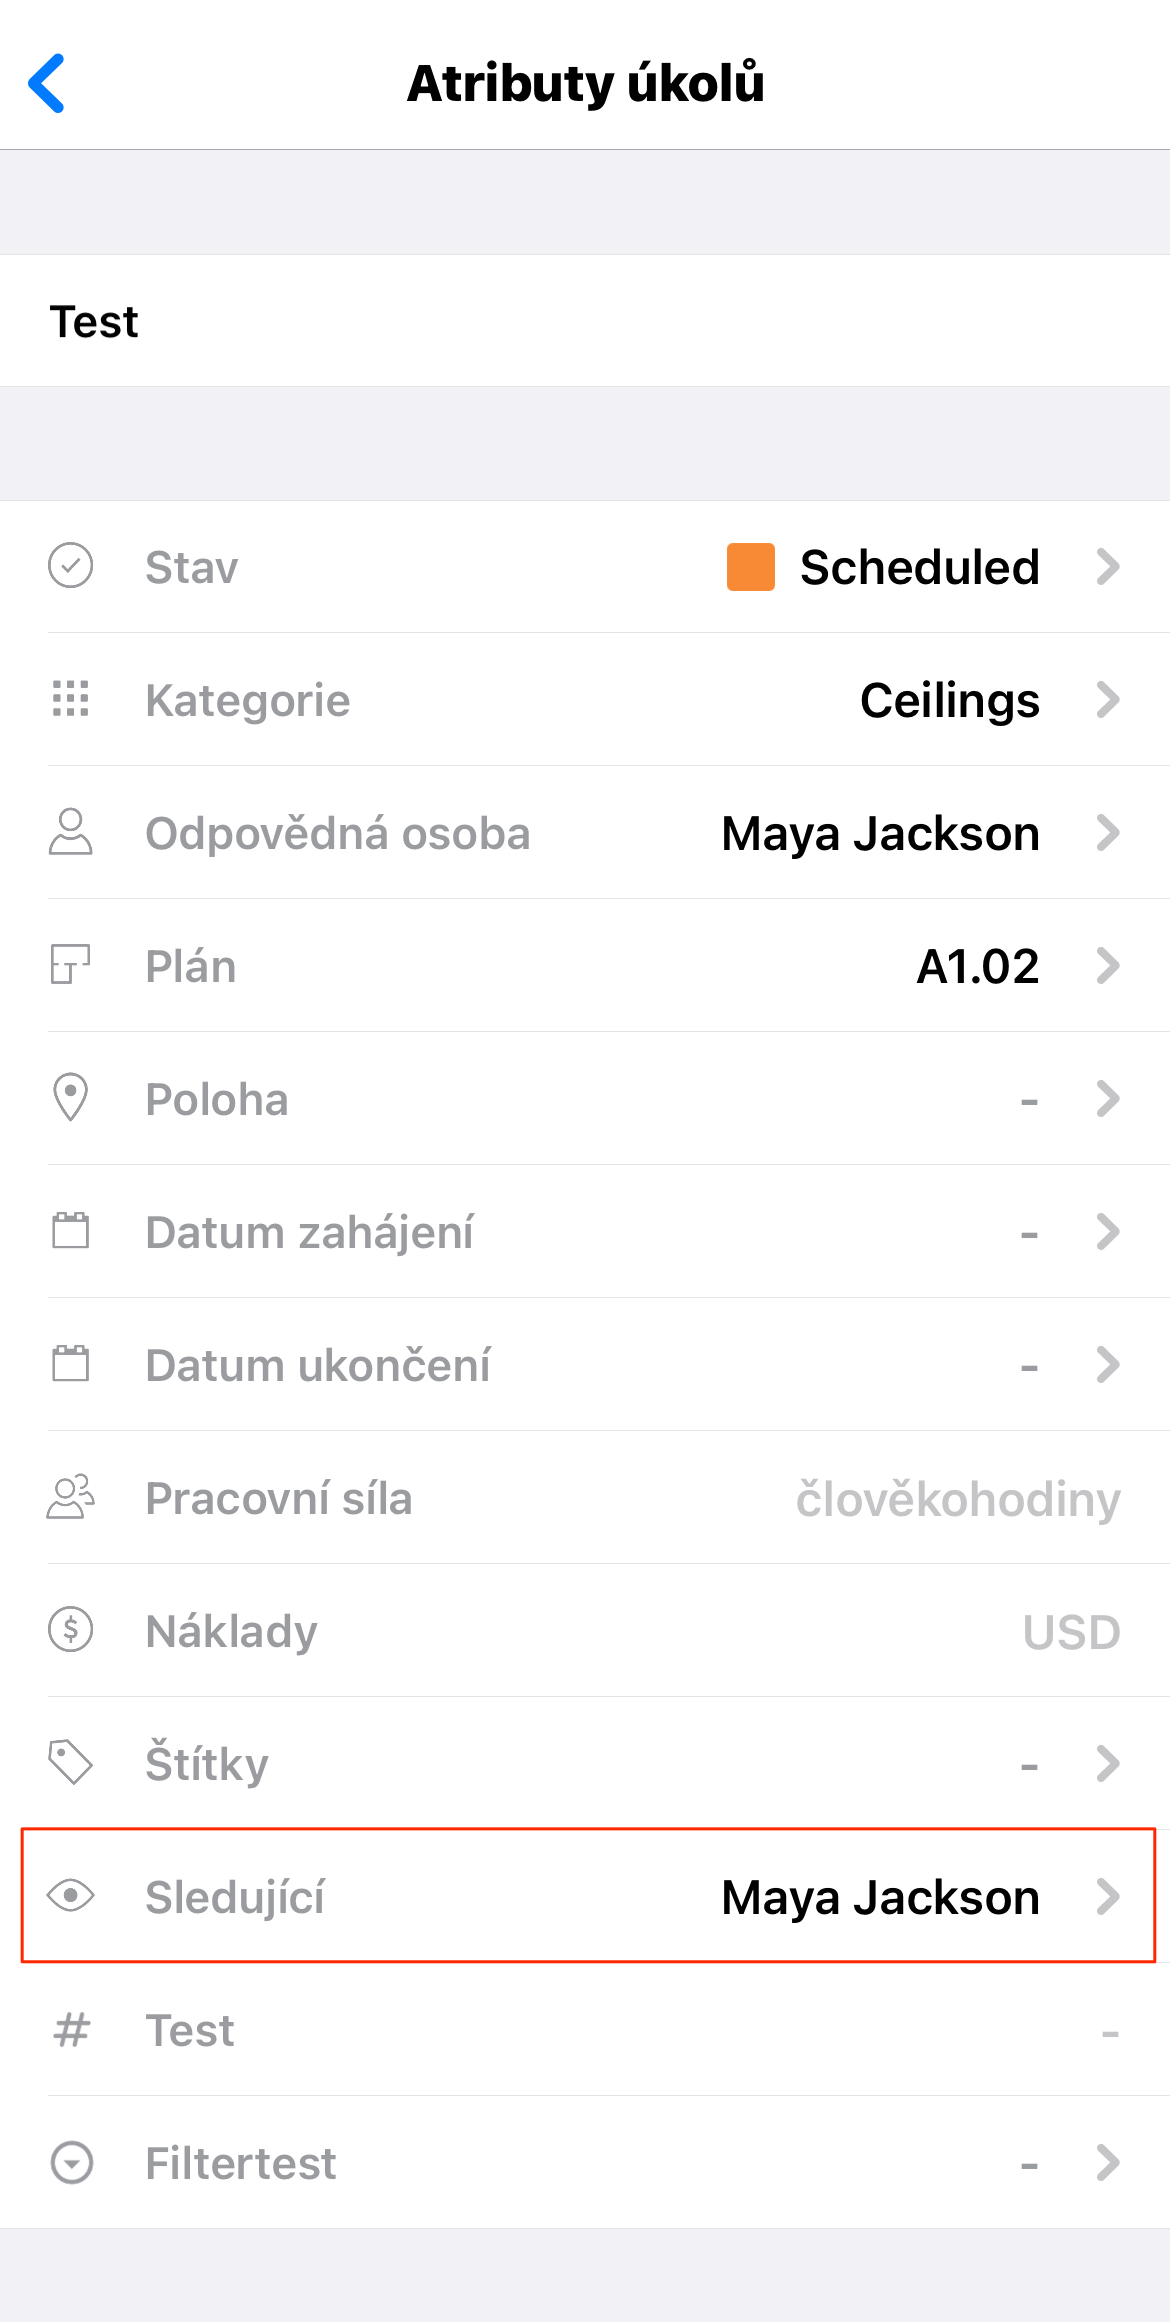Click the Stav checkmark circle icon
The image size is (1170, 2322).
pos(71,566)
